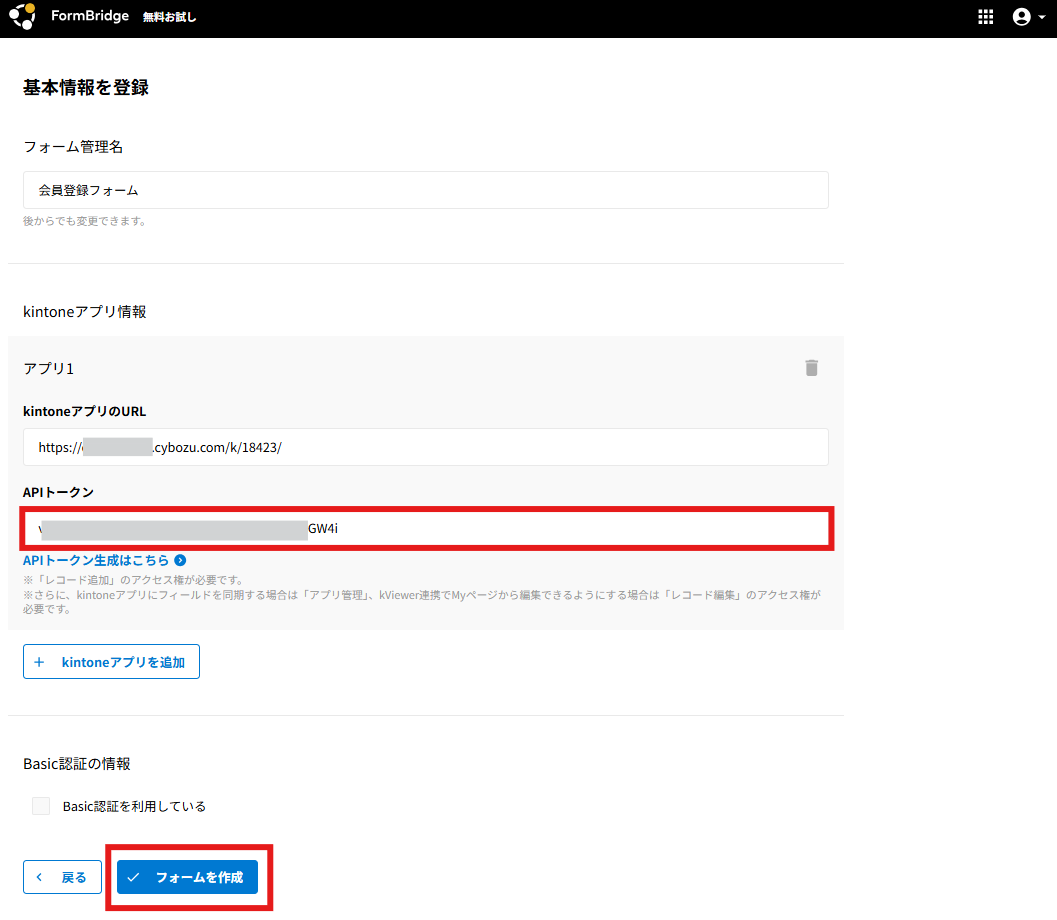Image resolution: width=1057 pixels, height=920 pixels.
Task: Open the APIトークン生成はこちら link
Action: 96,560
